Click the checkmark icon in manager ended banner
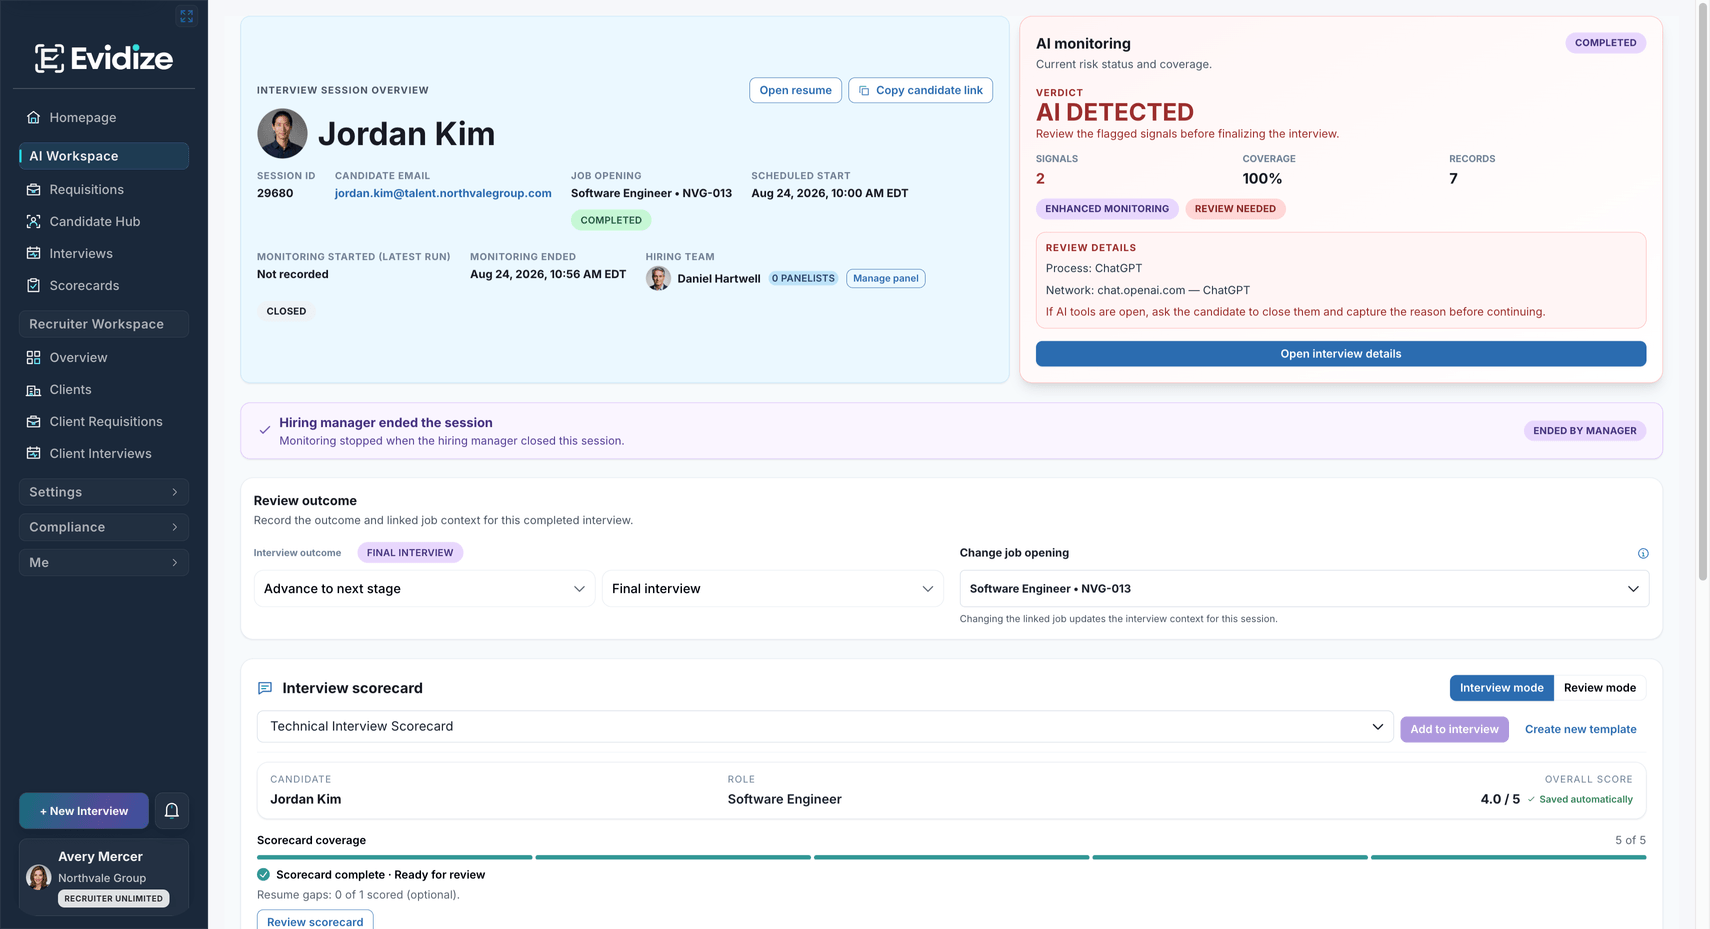The height and width of the screenshot is (929, 1710). (265, 430)
